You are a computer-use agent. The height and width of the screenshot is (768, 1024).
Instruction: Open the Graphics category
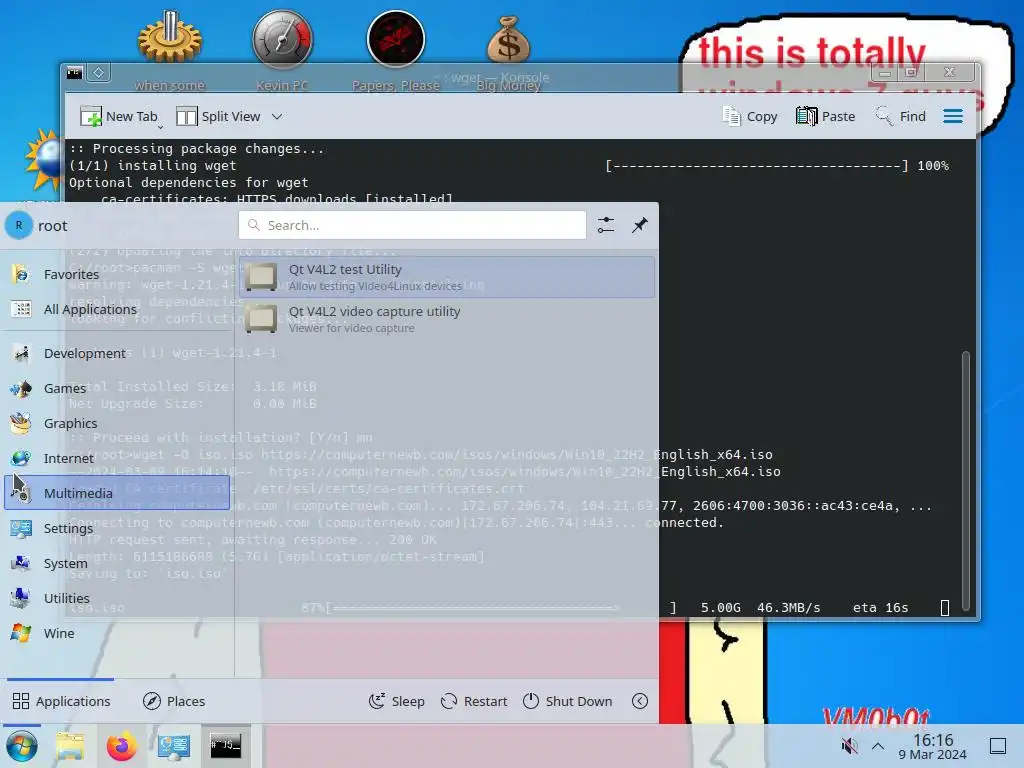pyautogui.click(x=118, y=423)
